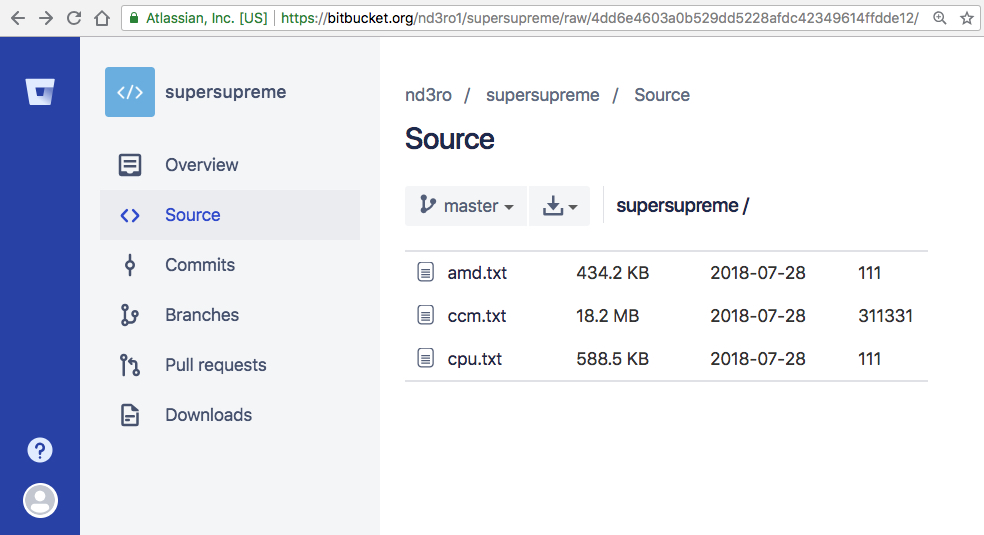Click the supersupreme breadcrumb link

click(542, 95)
